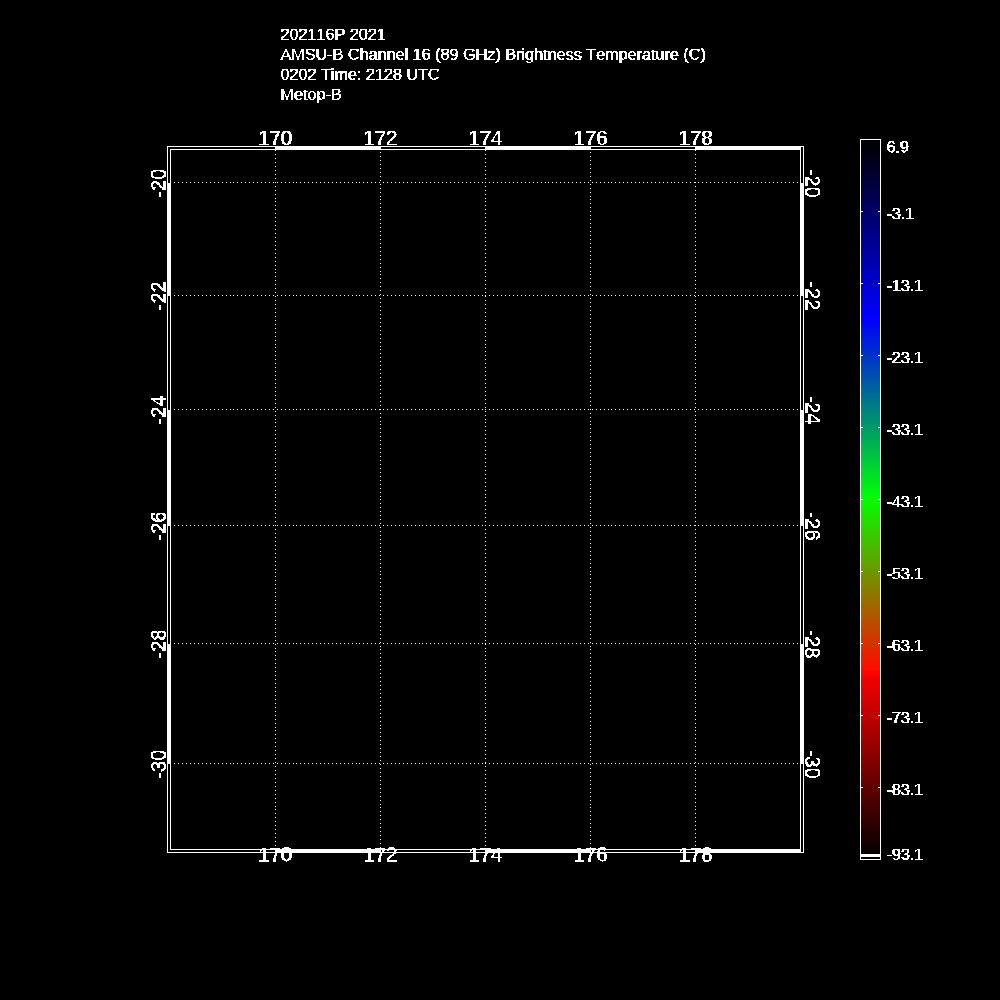Click the -22 latitude label on right axis
1000x1000 pixels.
[812, 297]
